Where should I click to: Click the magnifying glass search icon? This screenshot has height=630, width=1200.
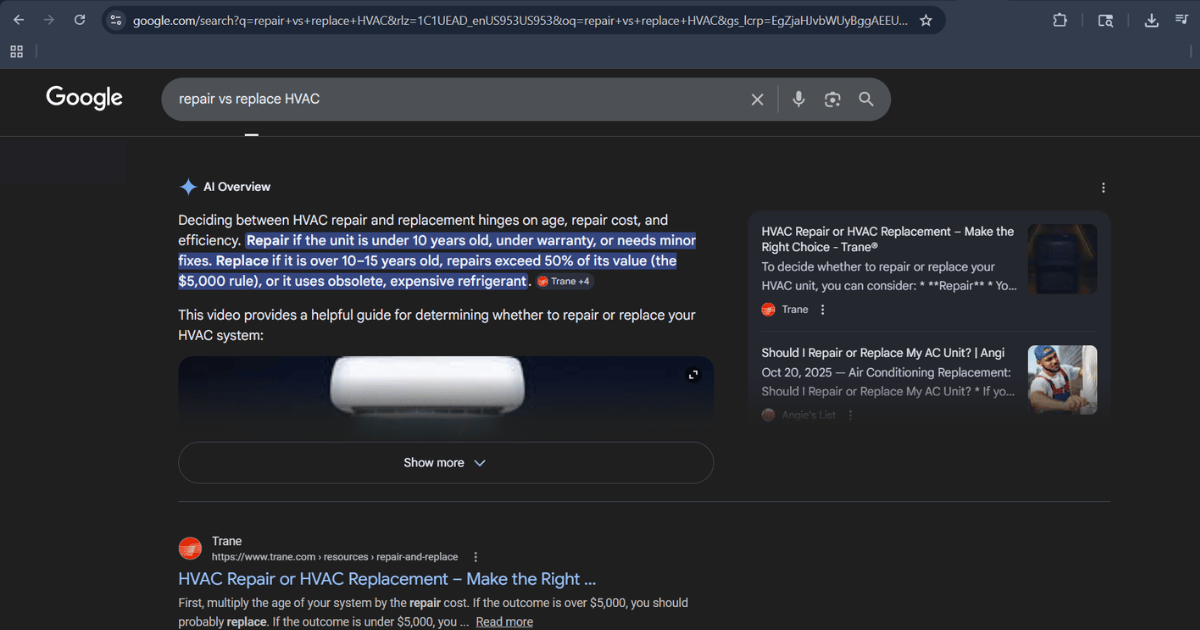(x=866, y=99)
